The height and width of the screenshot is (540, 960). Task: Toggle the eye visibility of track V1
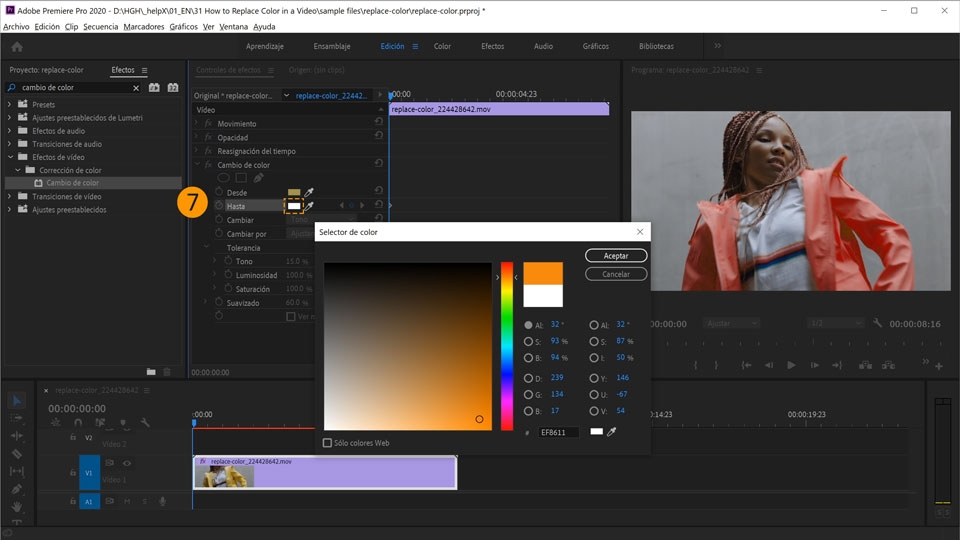pos(127,463)
